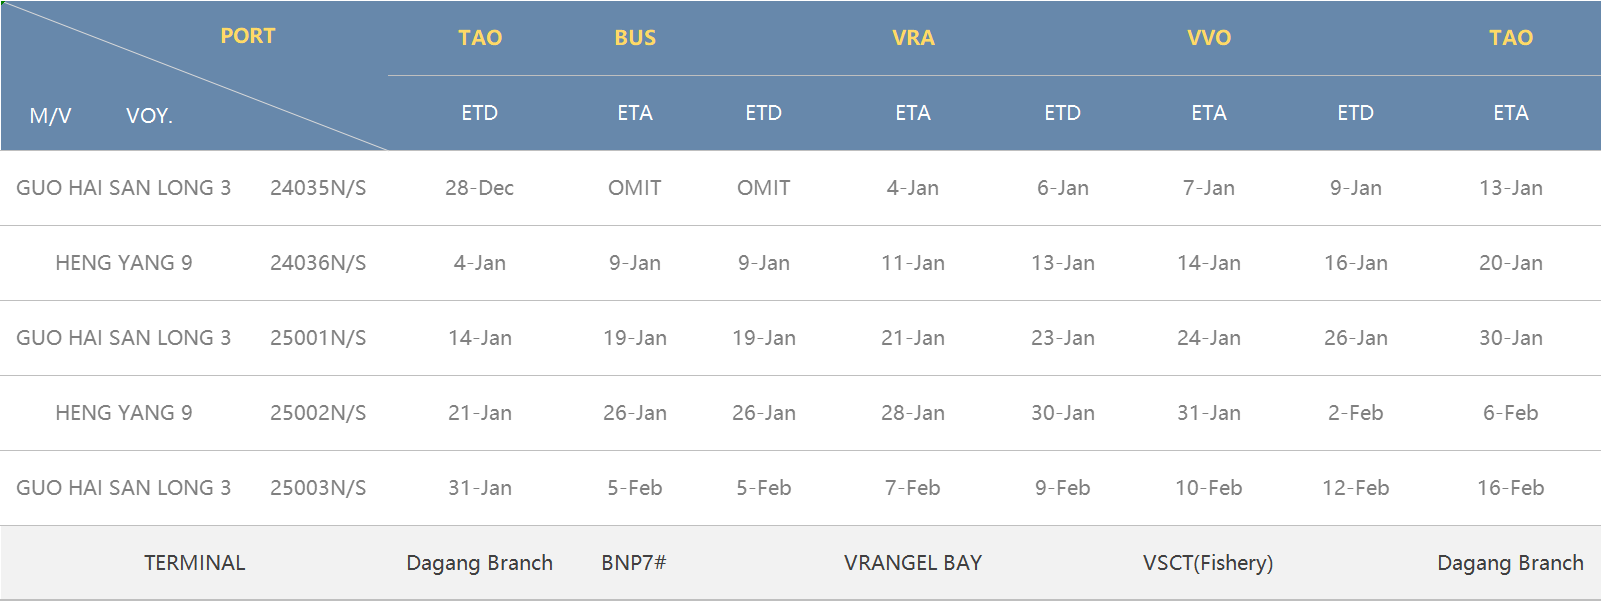Image resolution: width=1601 pixels, height=601 pixels.
Task: Select voyage 25001N/S cell
Action: [x=318, y=338]
